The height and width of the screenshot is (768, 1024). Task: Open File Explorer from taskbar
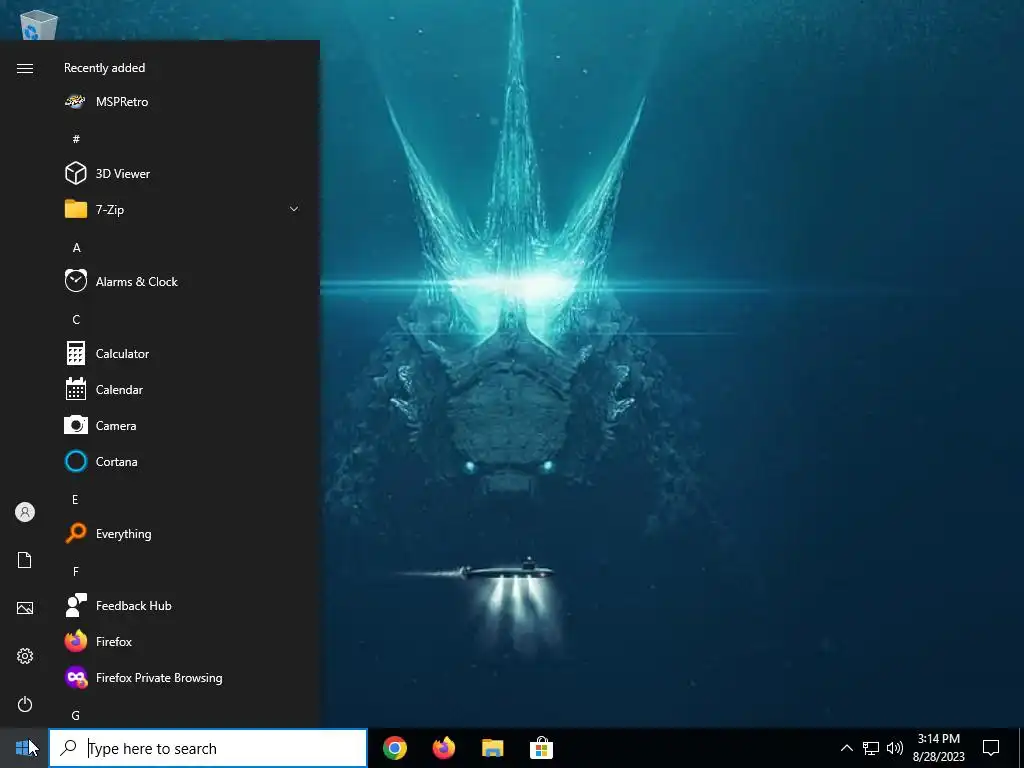coord(492,748)
